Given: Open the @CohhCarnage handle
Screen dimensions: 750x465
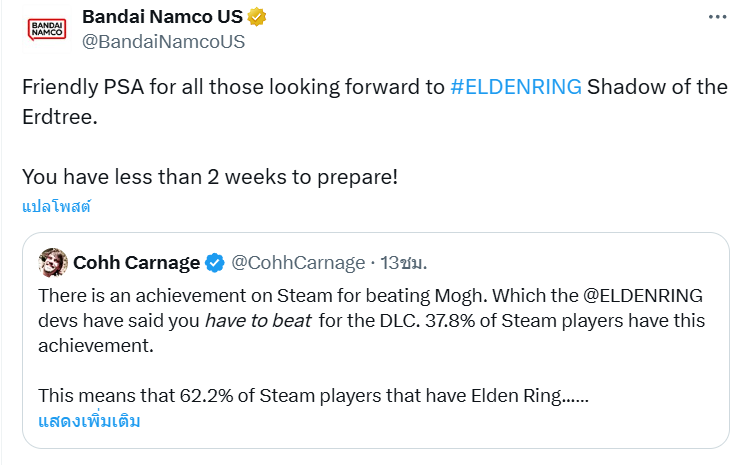Looking at the screenshot, I should (298, 263).
